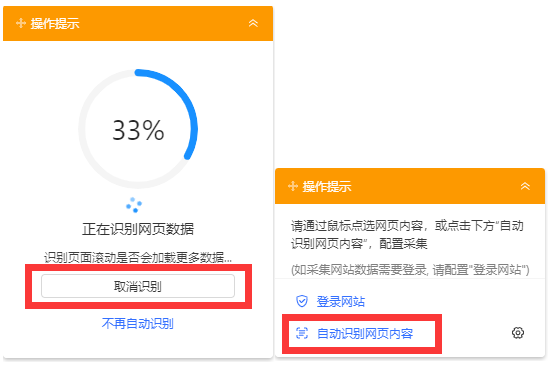
Task: Click the scan icon beside 自动识别网页内容
Action: point(302,333)
